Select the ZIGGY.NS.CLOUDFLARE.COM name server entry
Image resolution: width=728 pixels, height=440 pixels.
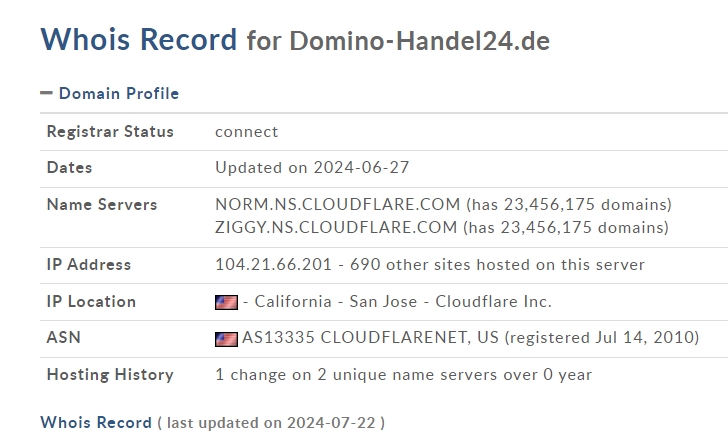(x=442, y=227)
